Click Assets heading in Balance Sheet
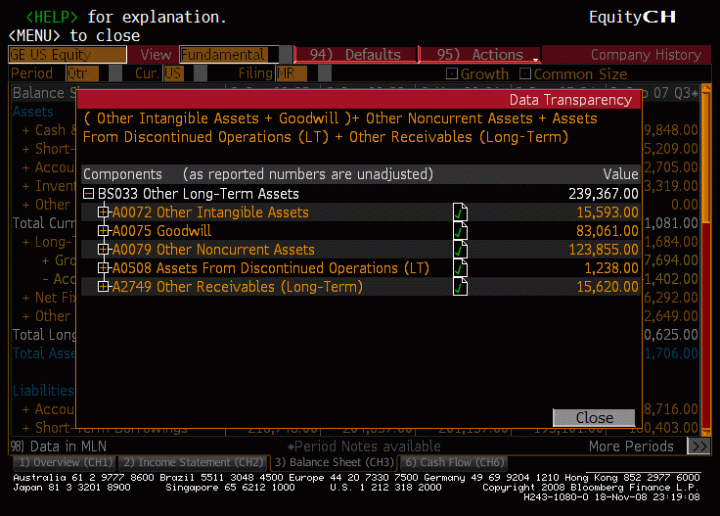Image resolution: width=720 pixels, height=516 pixels. pos(33,112)
